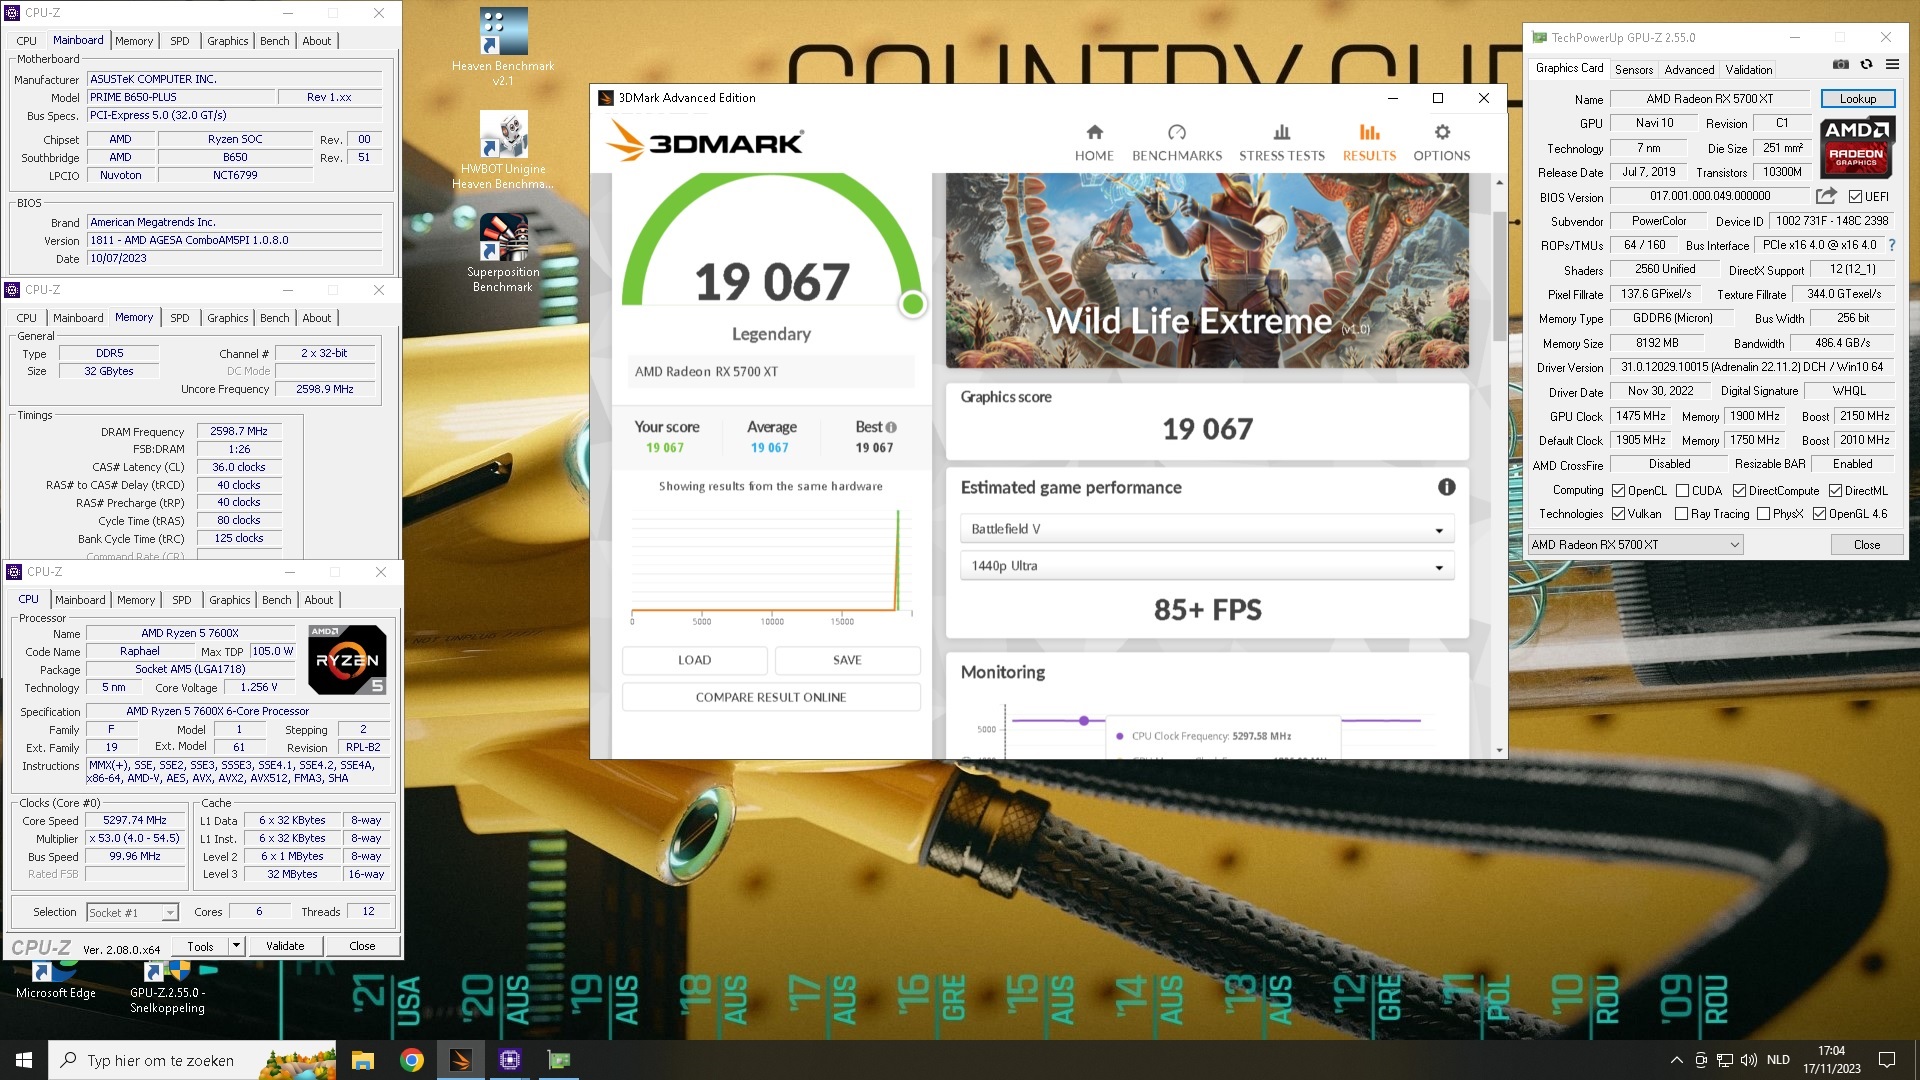The image size is (1920, 1080).
Task: Click NLD language indicator in tray
Action: point(1778,1060)
